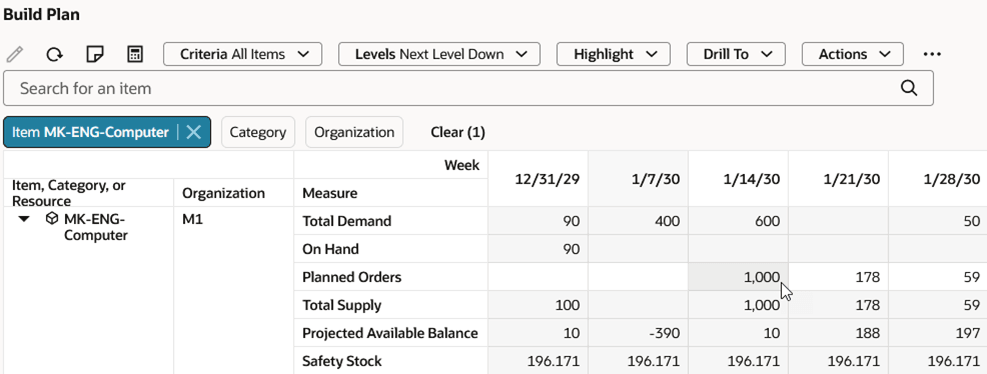The width and height of the screenshot is (987, 374).
Task: Open the three-dot more options menu
Action: tap(932, 54)
